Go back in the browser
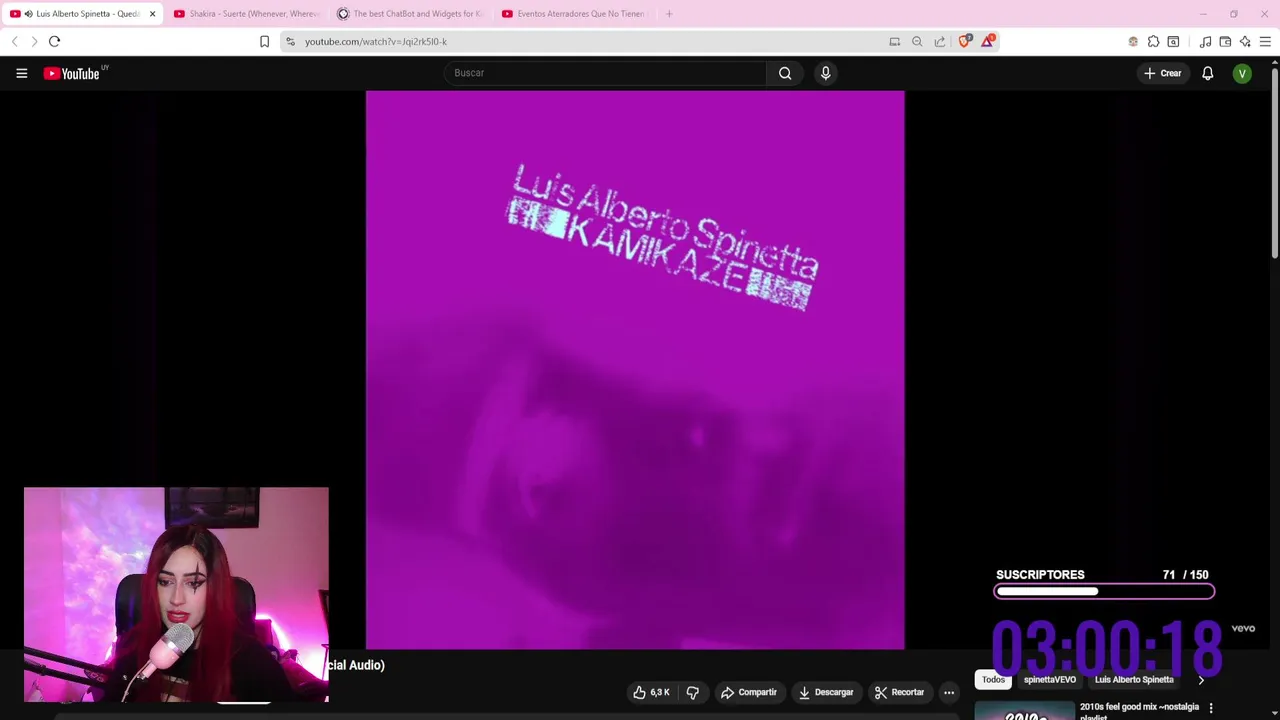 pos(14,41)
